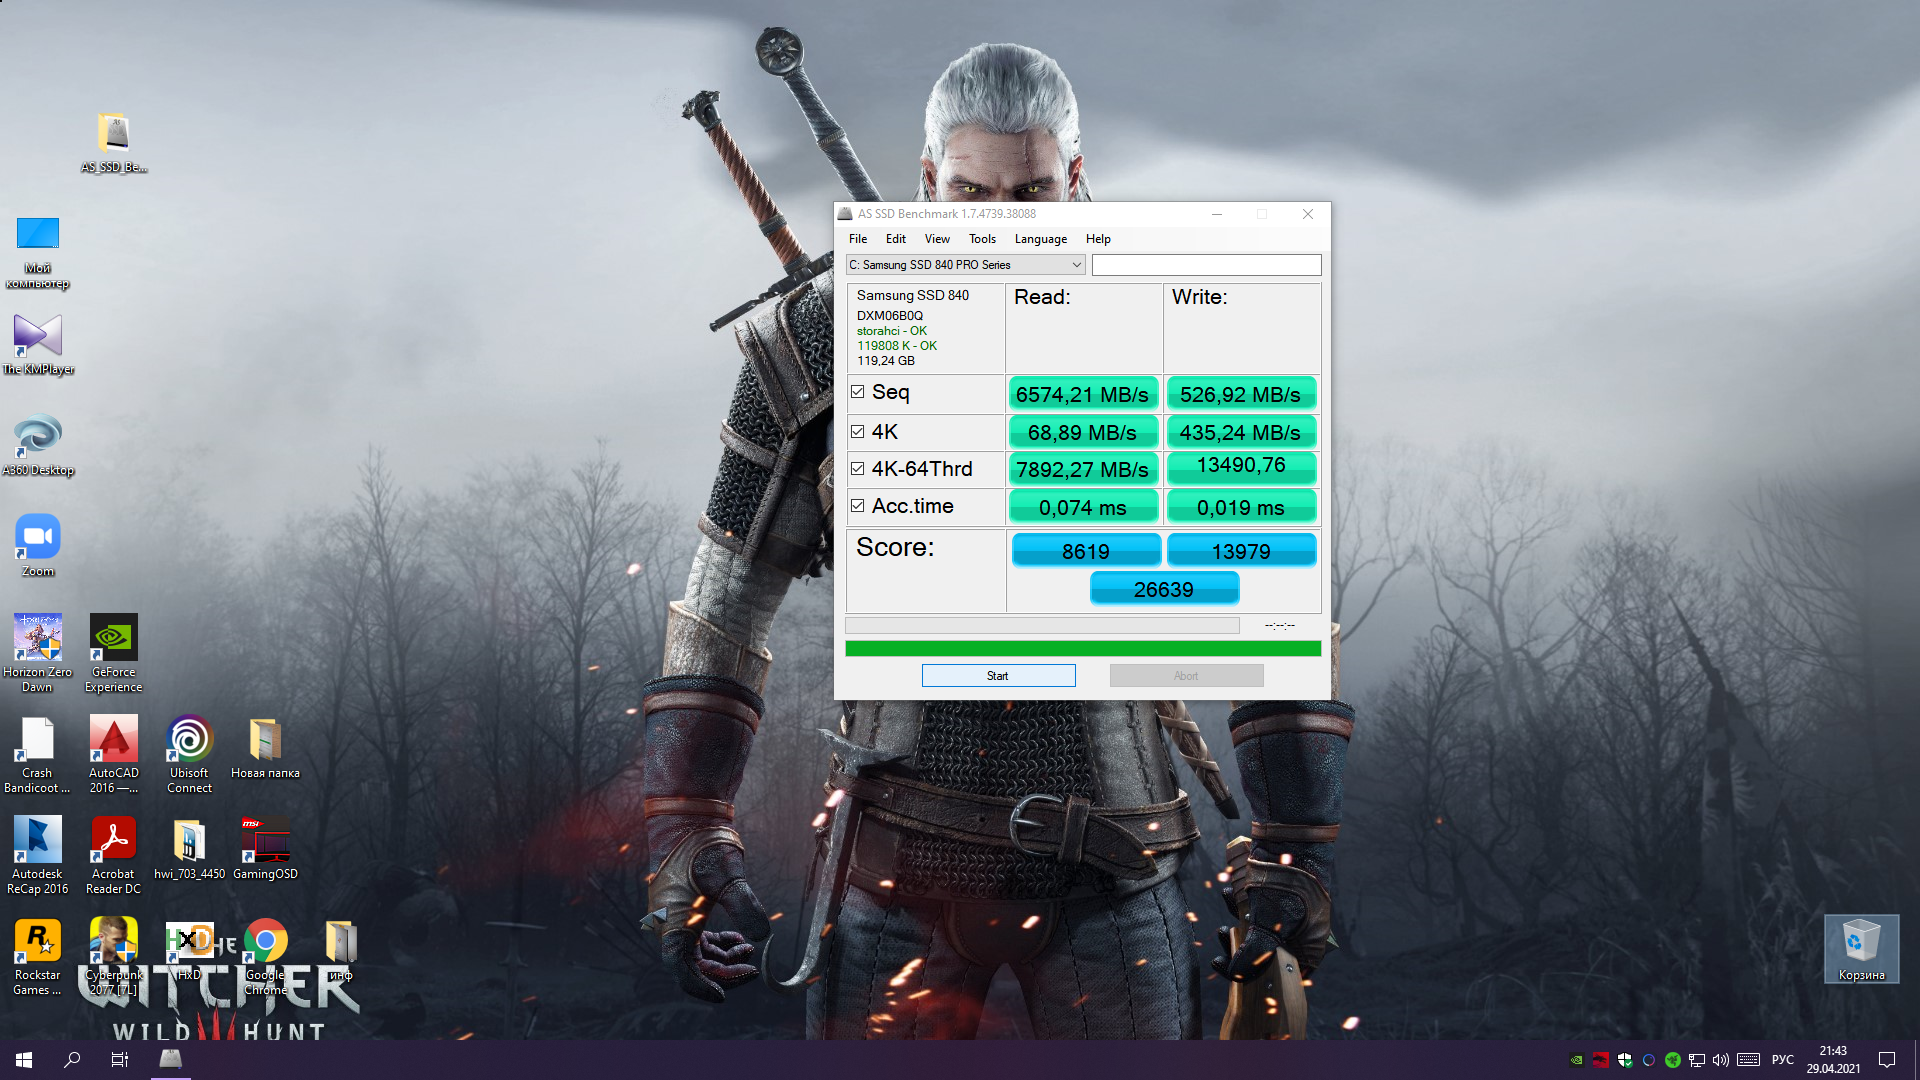
Task: Select the HxD hex editor shortcut
Action: (190, 950)
